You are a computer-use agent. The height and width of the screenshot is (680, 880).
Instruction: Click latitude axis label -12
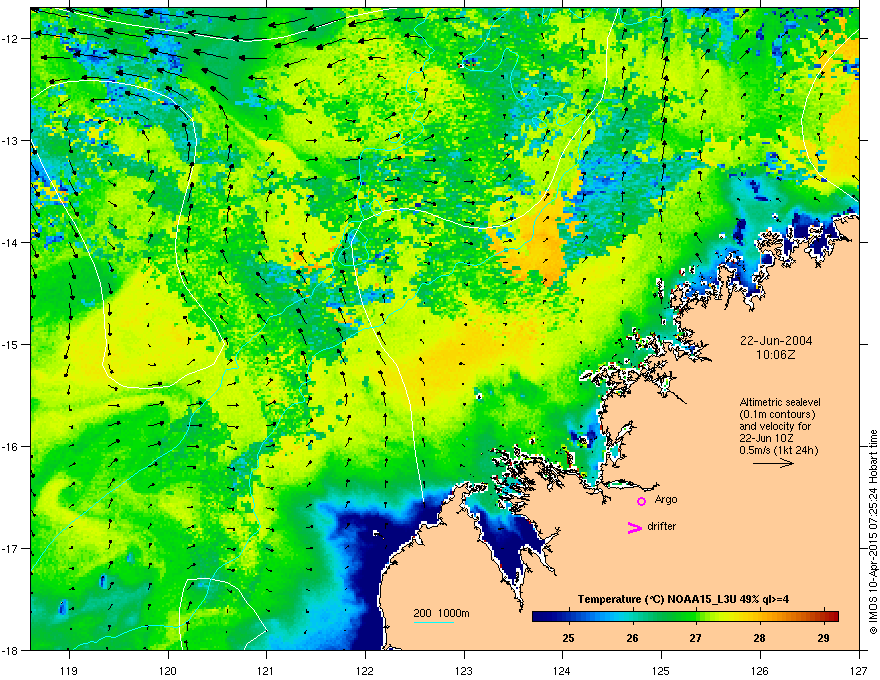(11, 39)
